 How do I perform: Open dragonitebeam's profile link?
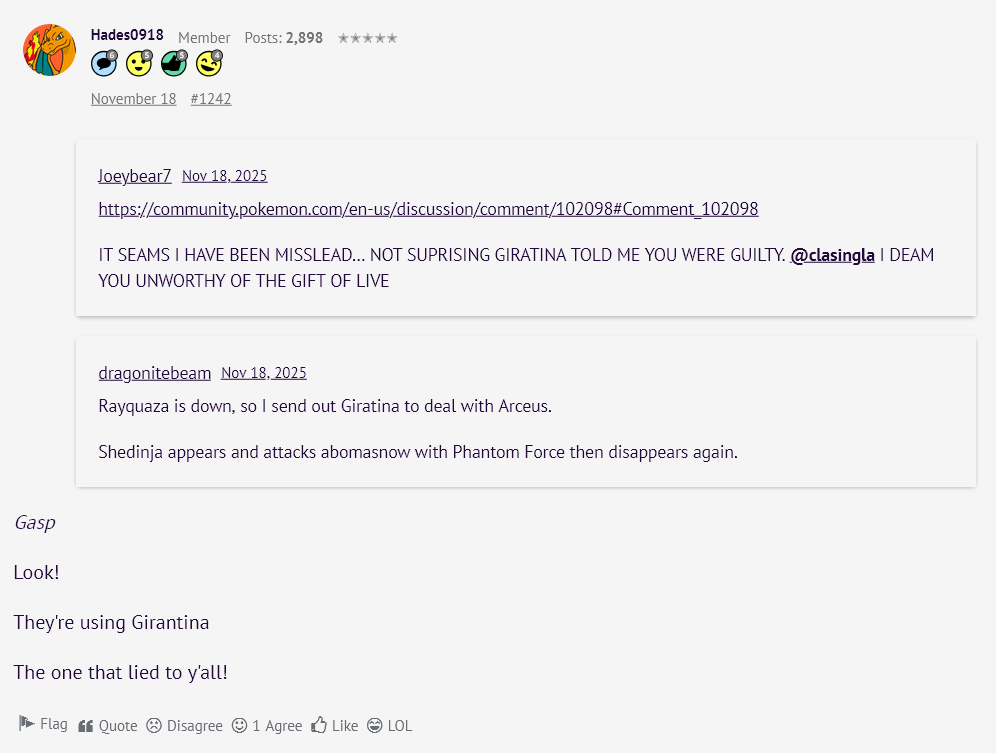(x=154, y=373)
